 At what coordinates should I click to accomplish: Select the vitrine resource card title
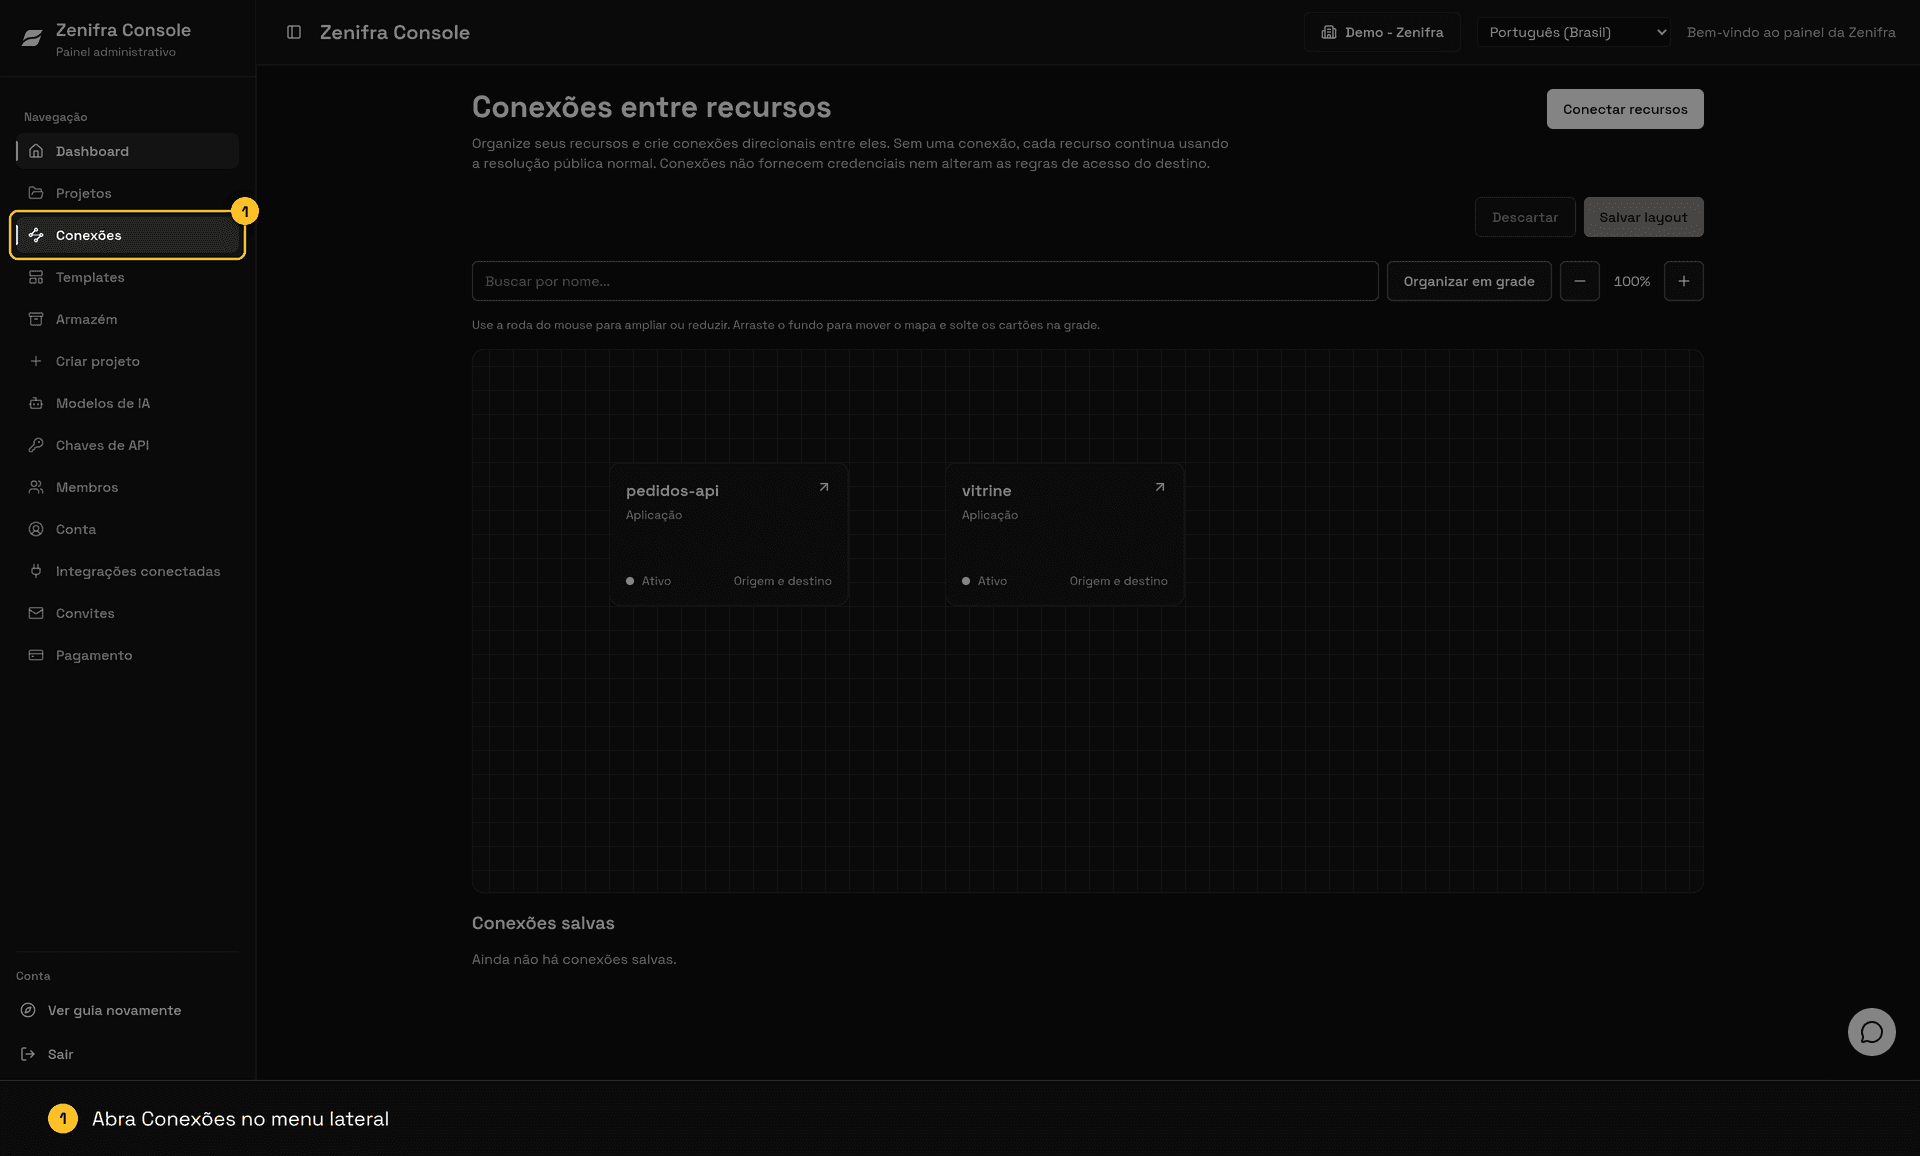click(x=986, y=491)
